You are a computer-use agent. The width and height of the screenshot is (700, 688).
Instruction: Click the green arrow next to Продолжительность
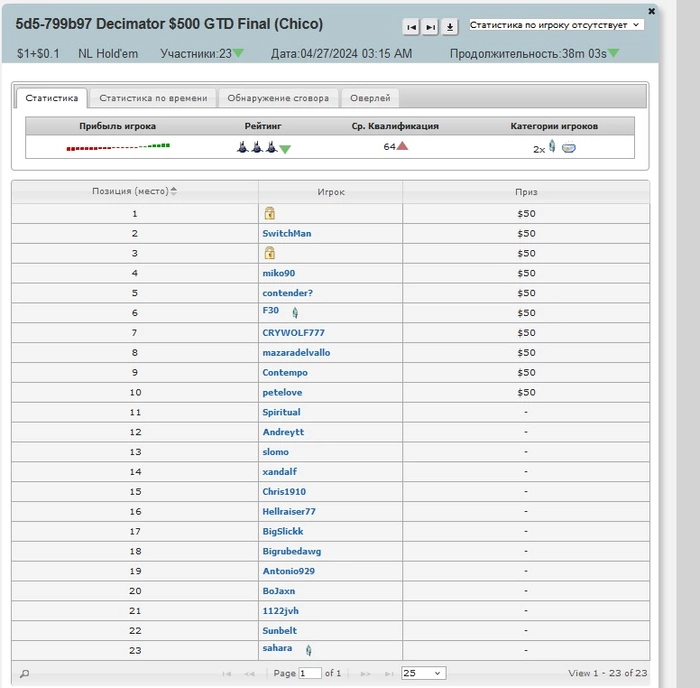[613, 54]
